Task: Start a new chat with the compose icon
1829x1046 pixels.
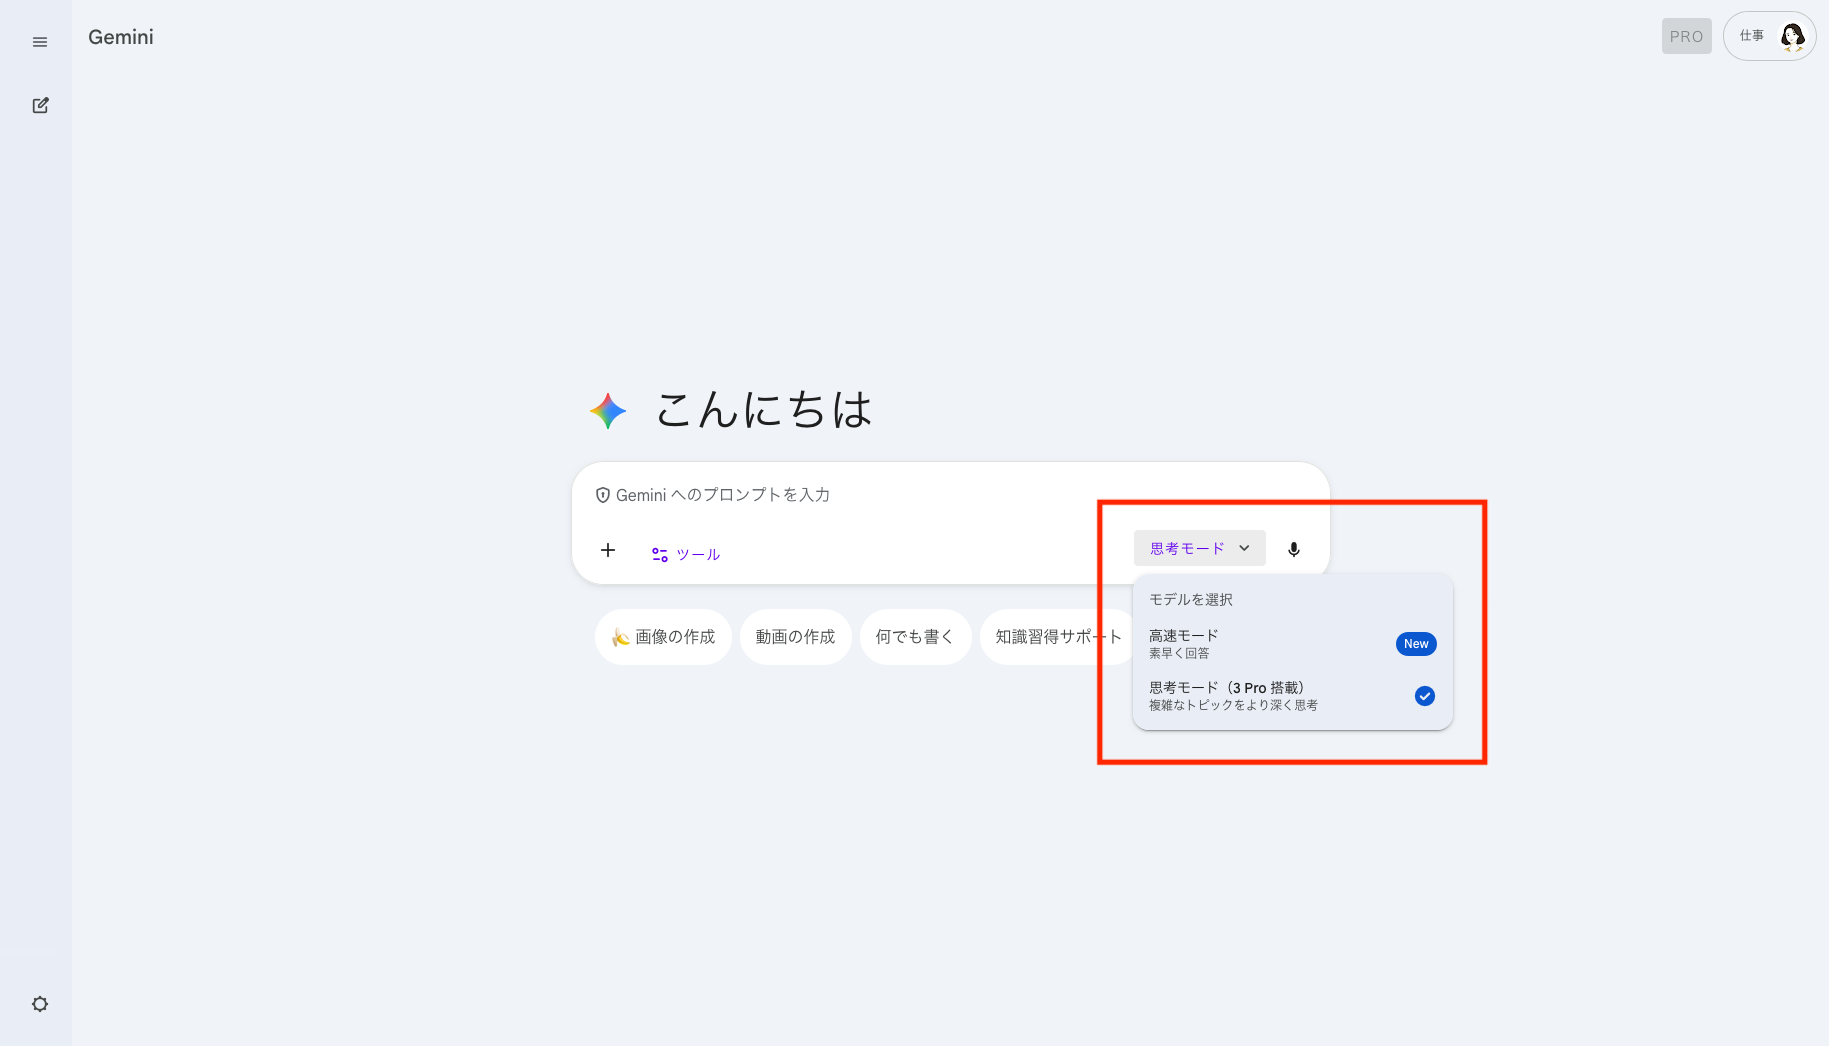Action: coord(40,105)
